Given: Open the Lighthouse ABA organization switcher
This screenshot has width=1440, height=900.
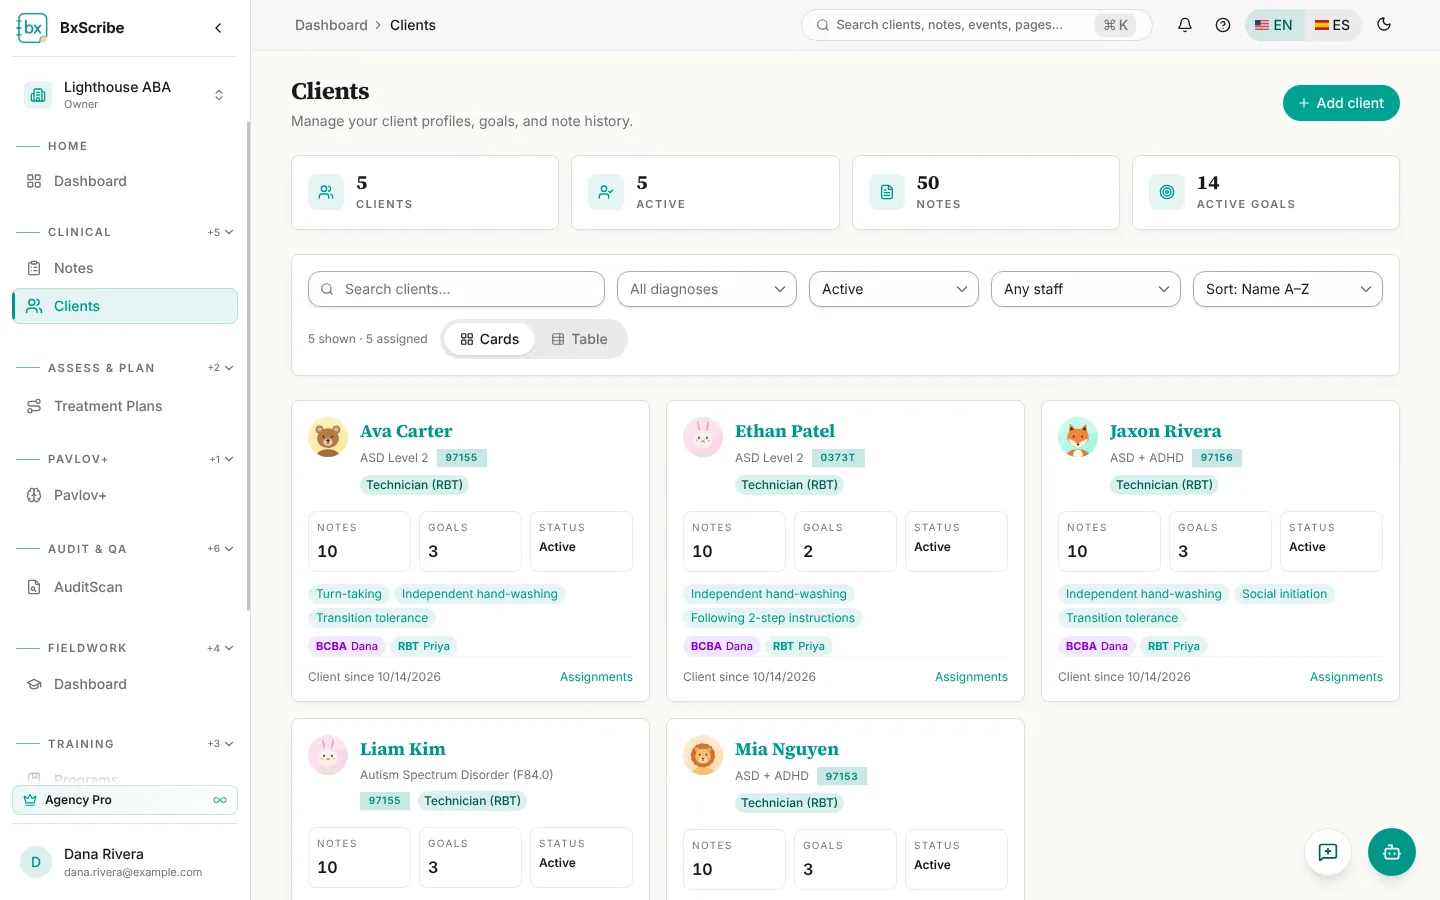Looking at the screenshot, I should 125,95.
